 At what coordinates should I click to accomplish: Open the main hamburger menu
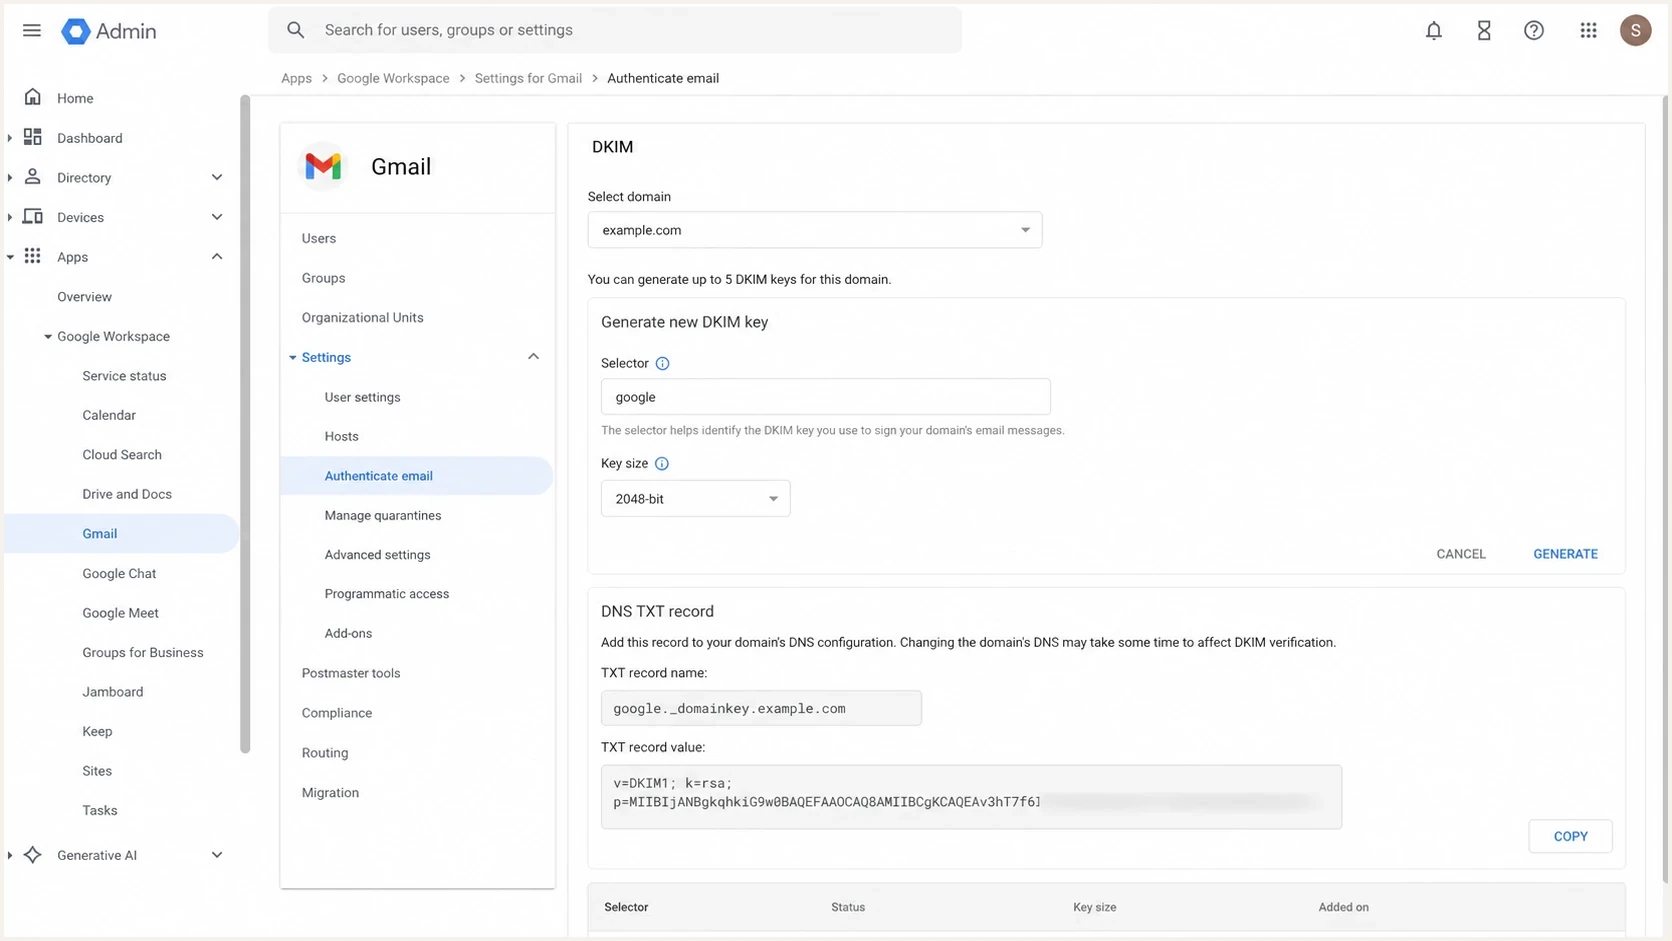pyautogui.click(x=32, y=30)
